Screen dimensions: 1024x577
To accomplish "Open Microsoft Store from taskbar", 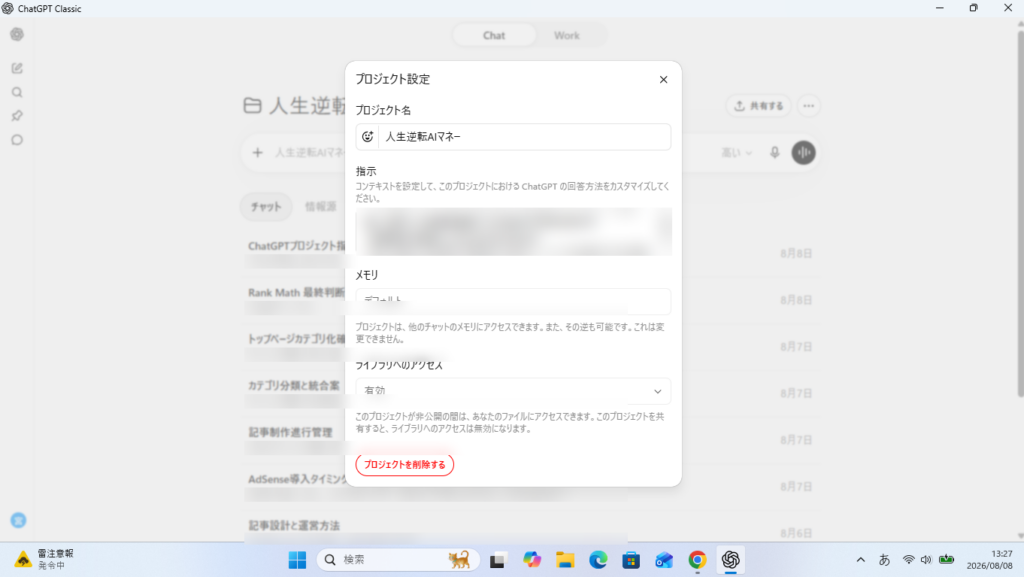I will click(x=631, y=560).
